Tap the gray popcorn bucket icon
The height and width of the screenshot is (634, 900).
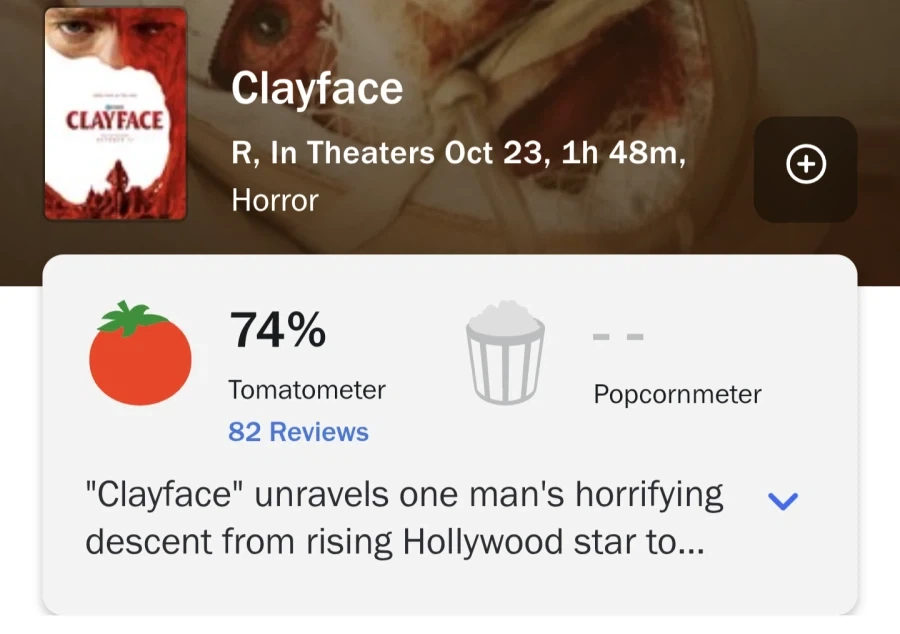(x=505, y=352)
